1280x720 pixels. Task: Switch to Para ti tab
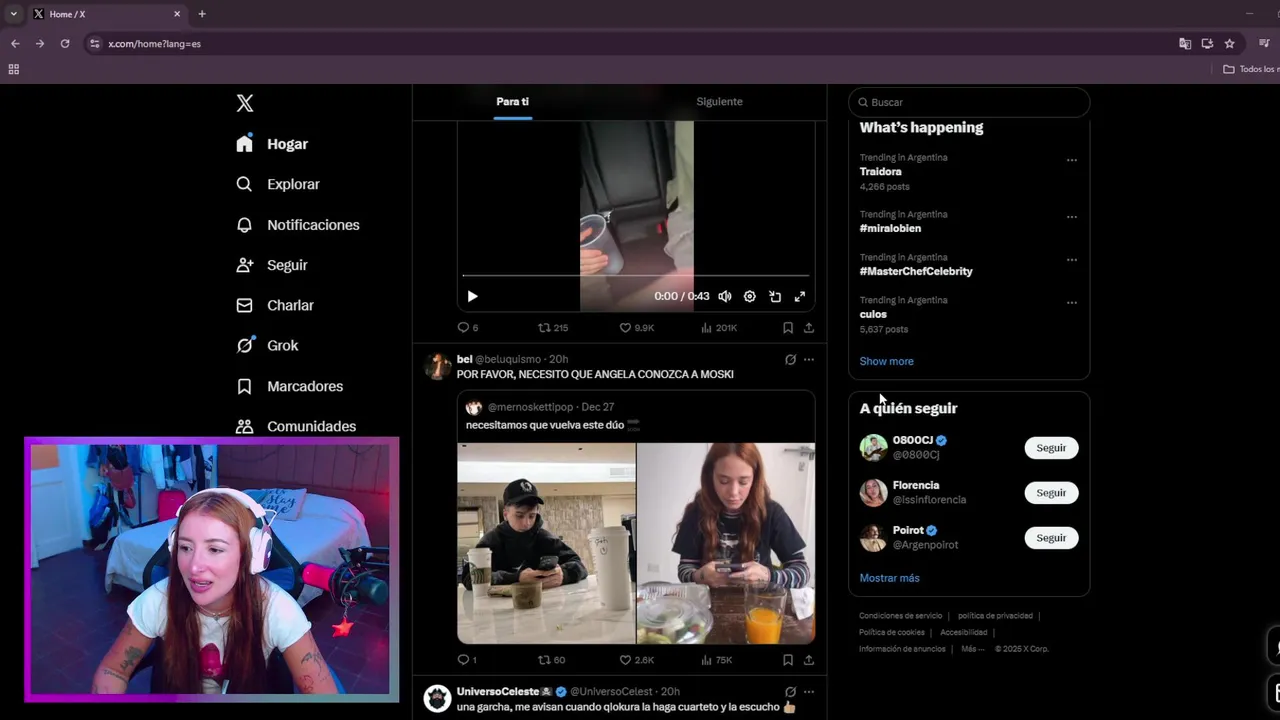click(x=512, y=102)
